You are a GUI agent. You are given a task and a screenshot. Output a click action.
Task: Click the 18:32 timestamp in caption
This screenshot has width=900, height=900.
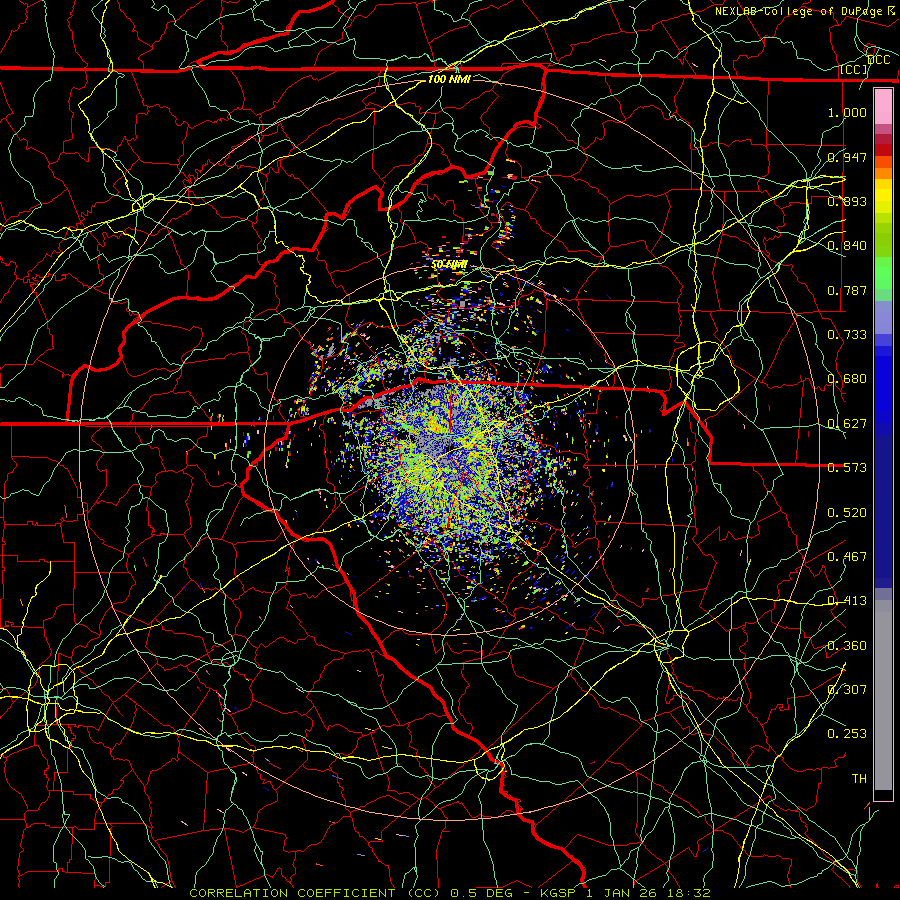click(x=689, y=893)
